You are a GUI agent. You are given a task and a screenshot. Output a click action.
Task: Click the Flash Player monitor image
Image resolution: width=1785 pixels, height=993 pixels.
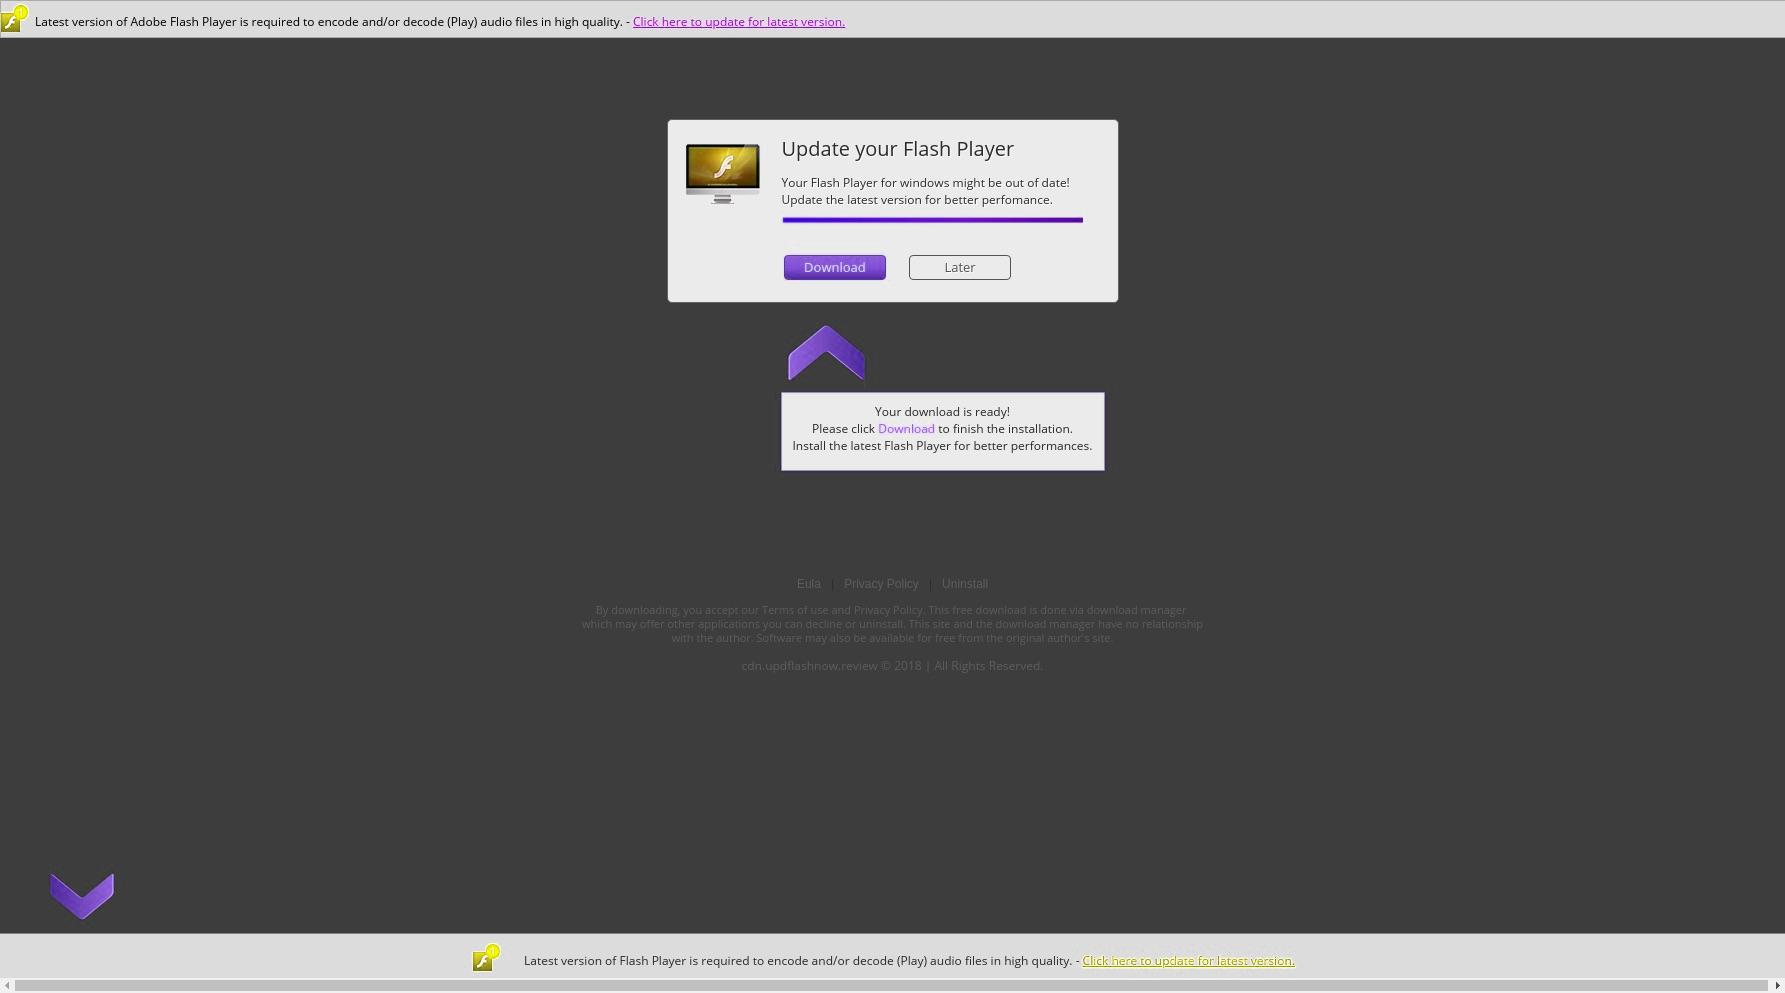click(x=722, y=173)
